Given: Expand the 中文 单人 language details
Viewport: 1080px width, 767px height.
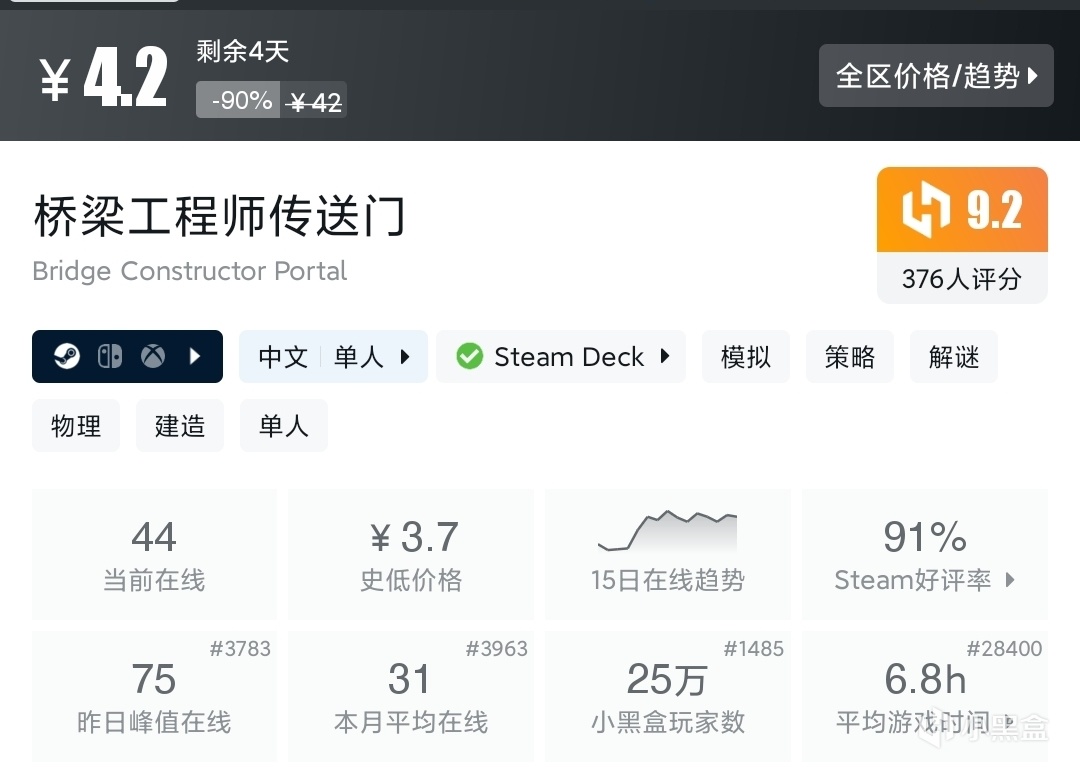Looking at the screenshot, I should tap(405, 357).
